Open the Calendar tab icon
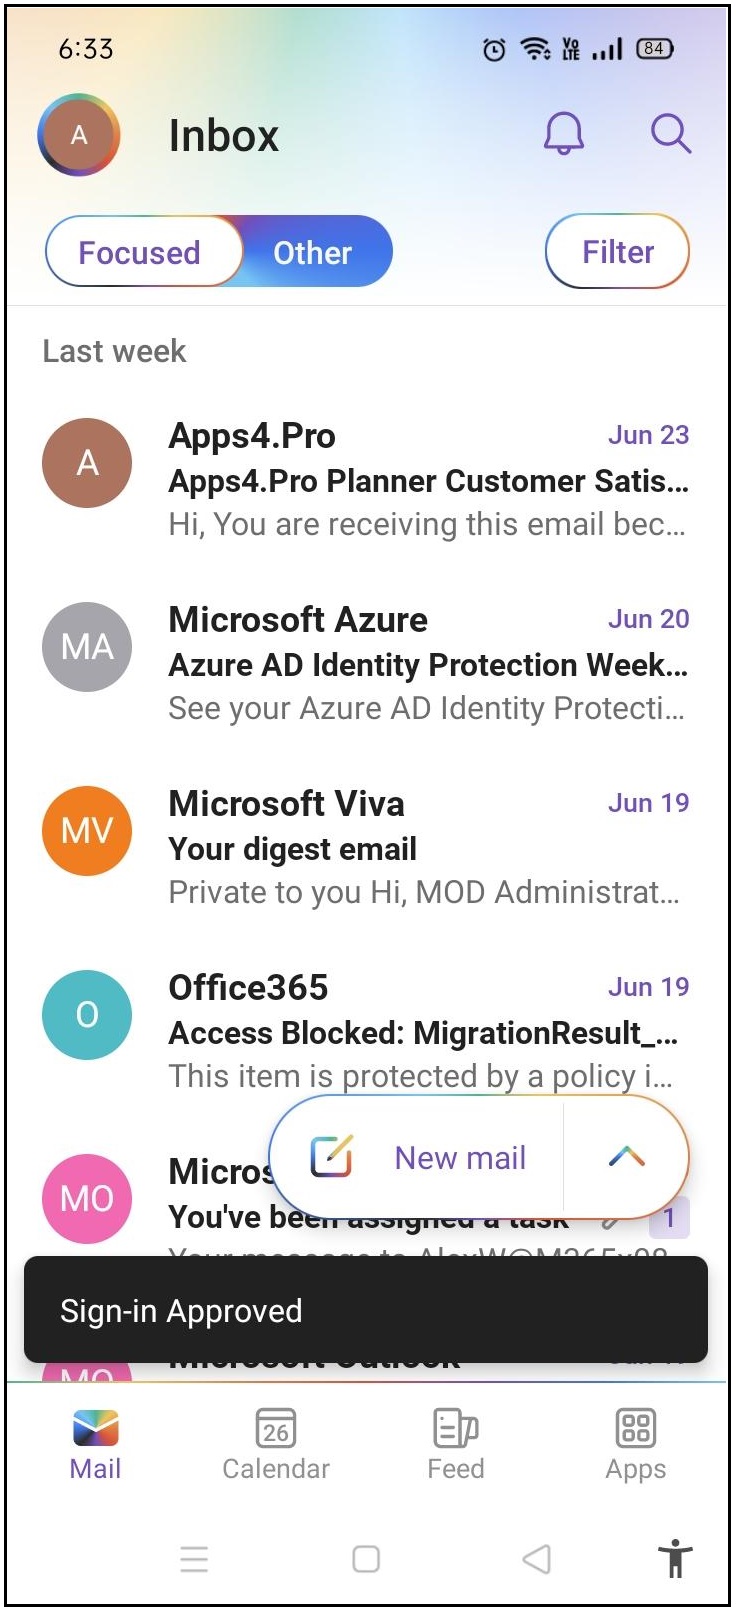 (x=276, y=1428)
